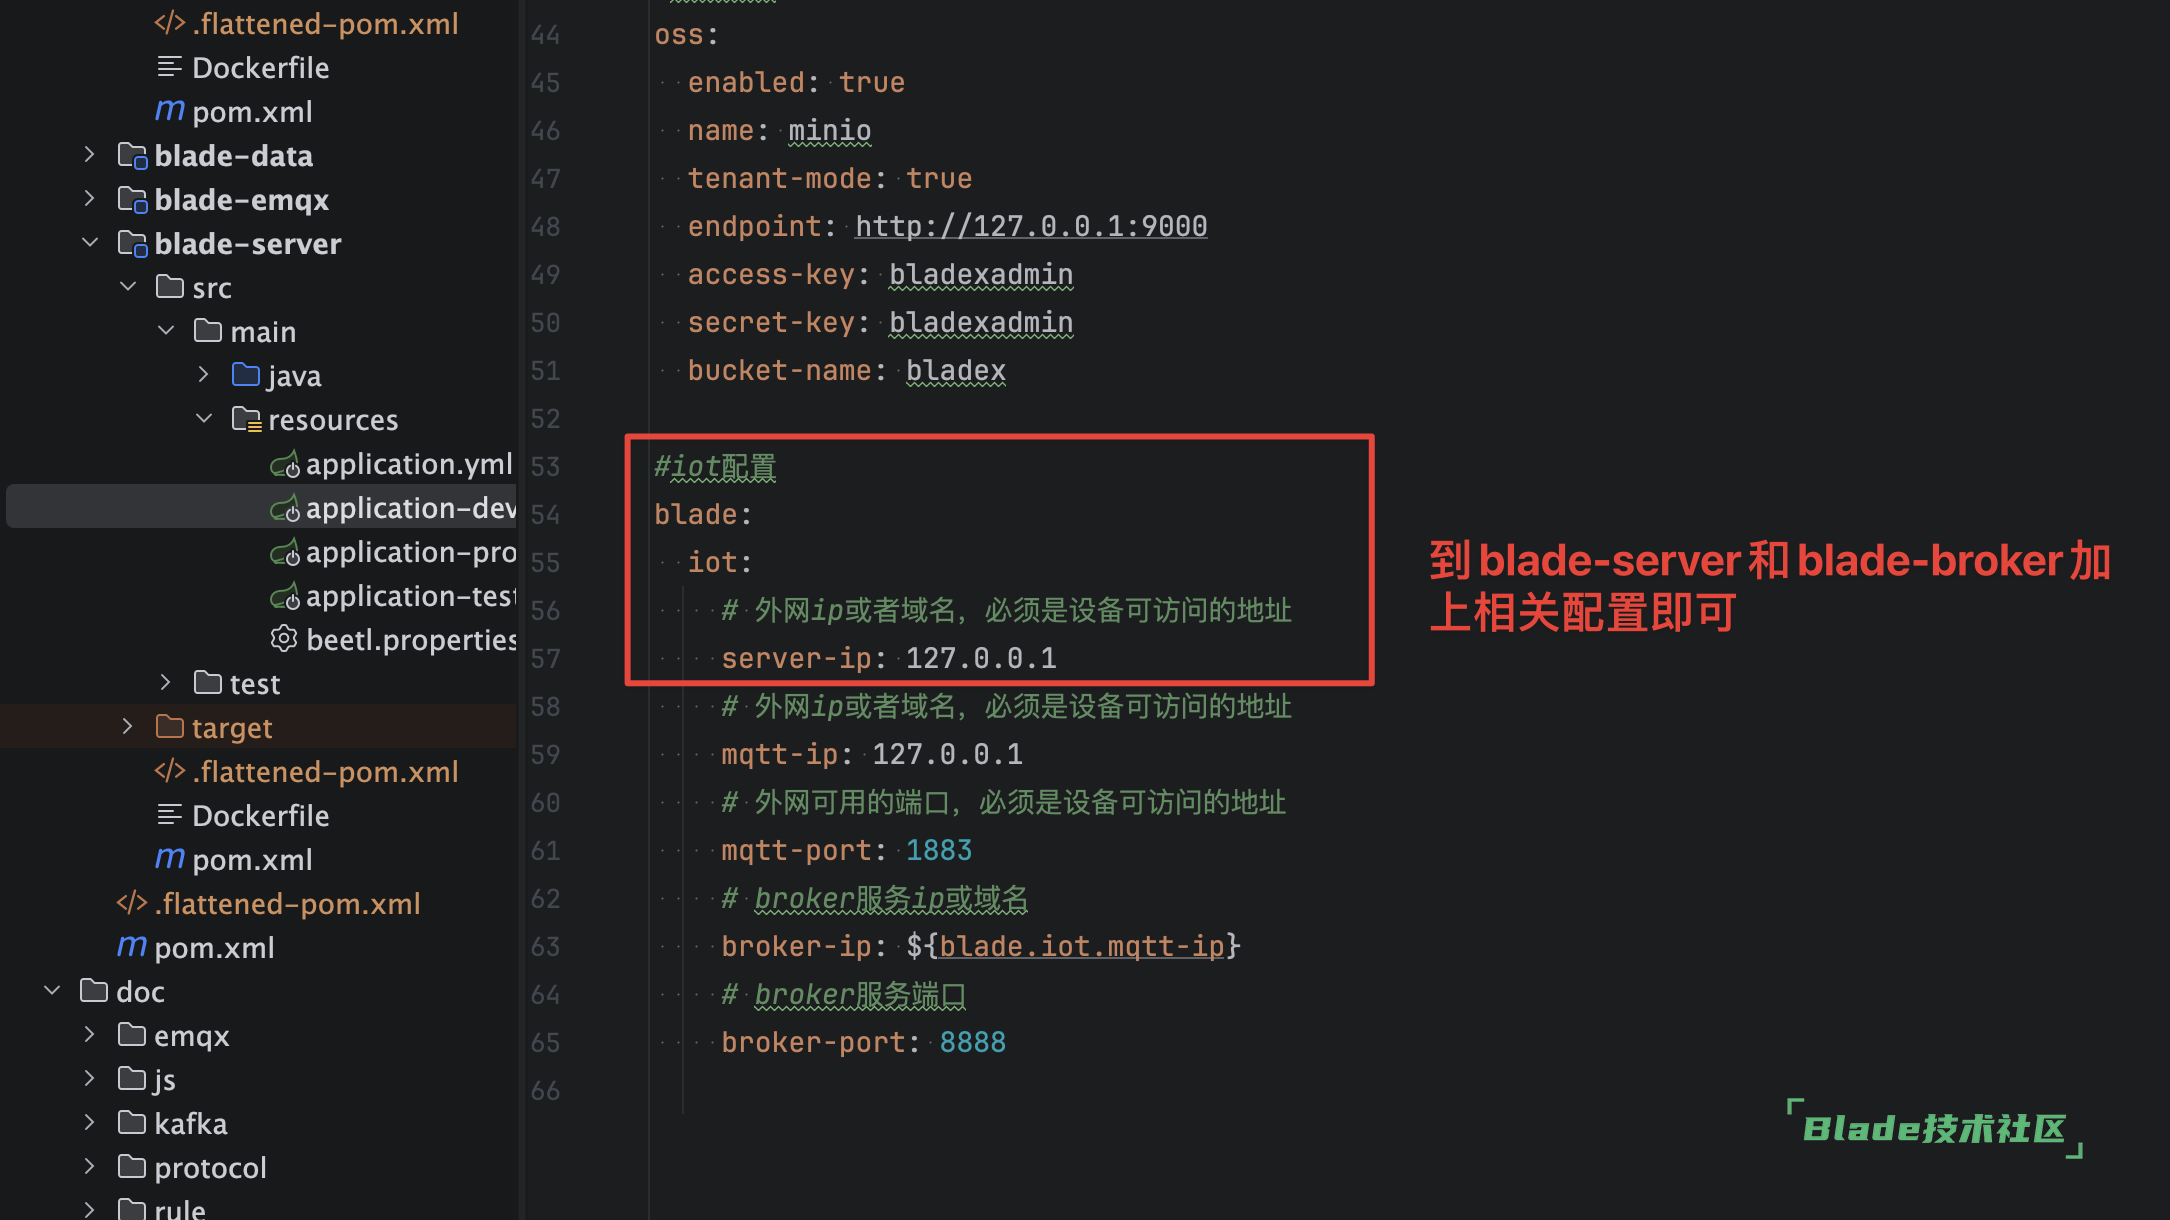This screenshot has height=1220, width=2170.
Task: Select the protocol folder
Action: click(x=210, y=1167)
